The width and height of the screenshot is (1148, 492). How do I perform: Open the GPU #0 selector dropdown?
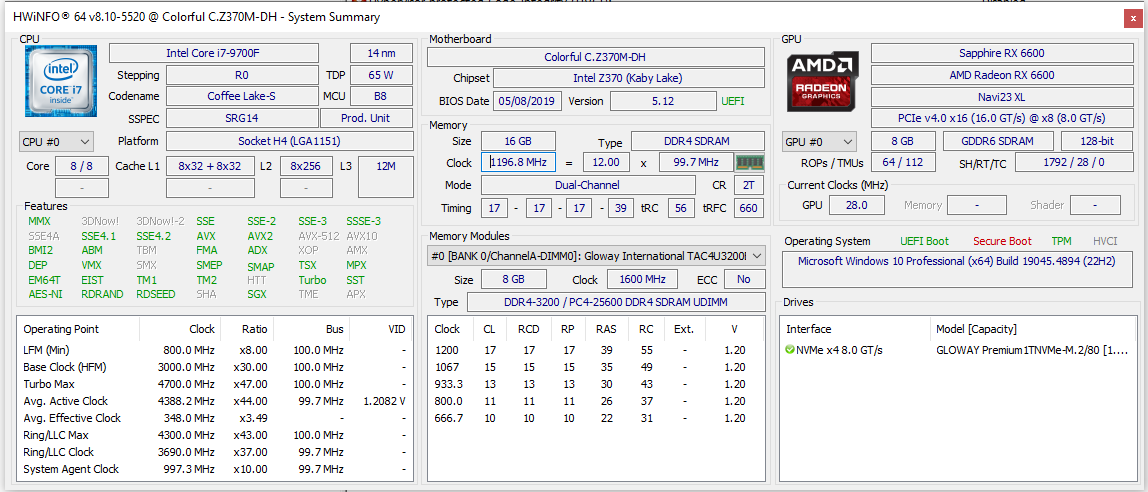819,142
